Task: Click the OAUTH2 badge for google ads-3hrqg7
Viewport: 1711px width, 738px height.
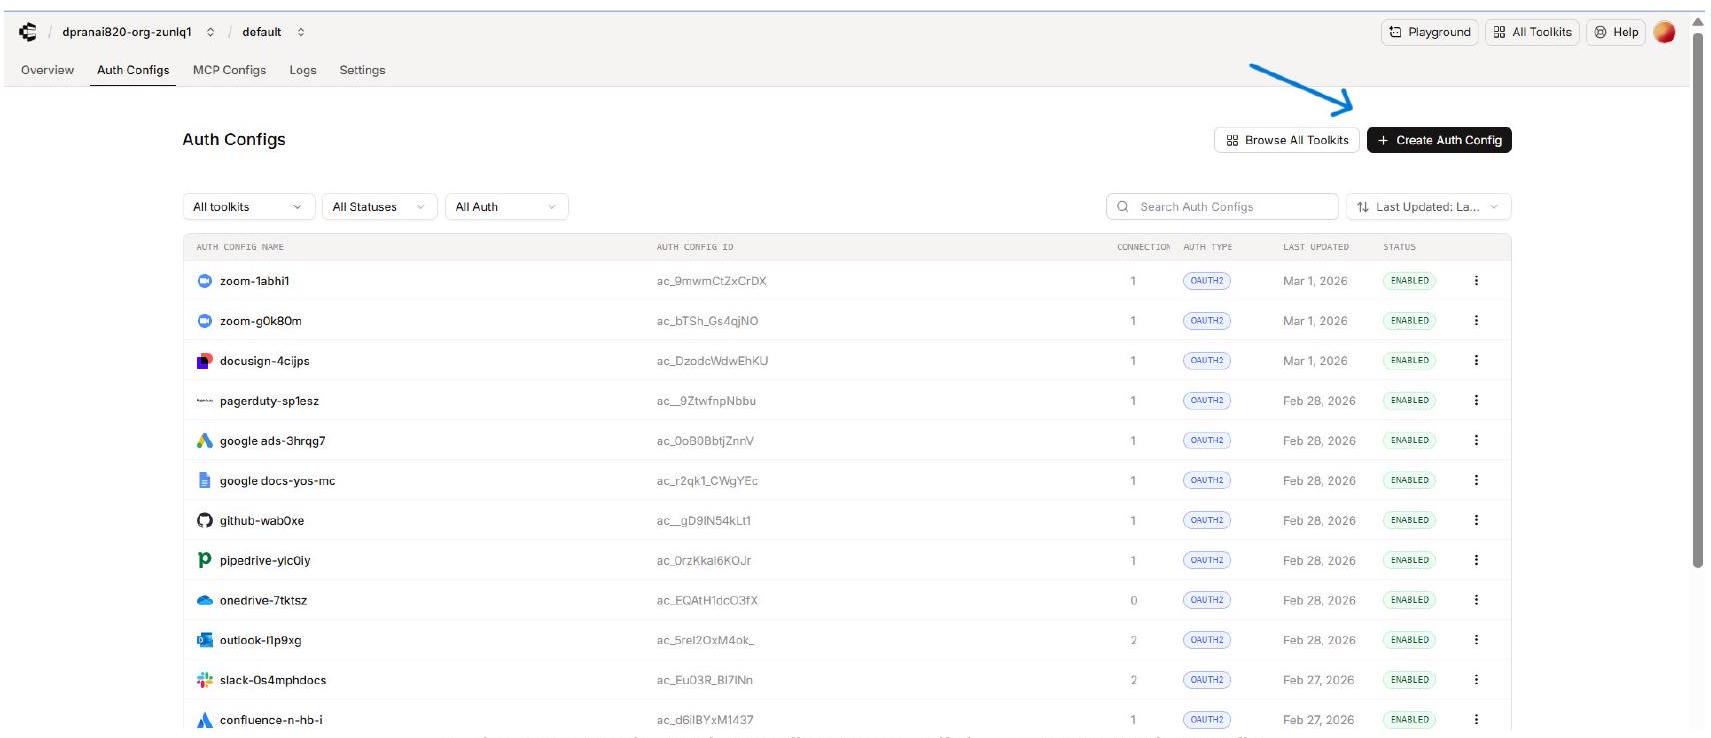Action: coord(1207,440)
